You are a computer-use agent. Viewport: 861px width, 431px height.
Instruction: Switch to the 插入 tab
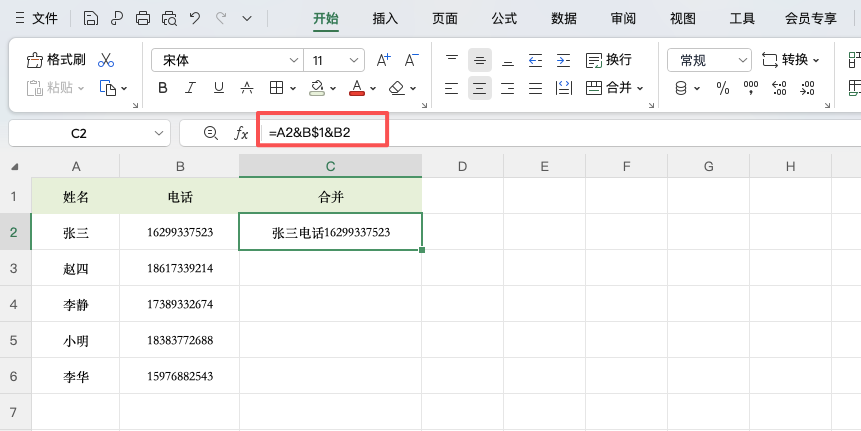[385, 19]
